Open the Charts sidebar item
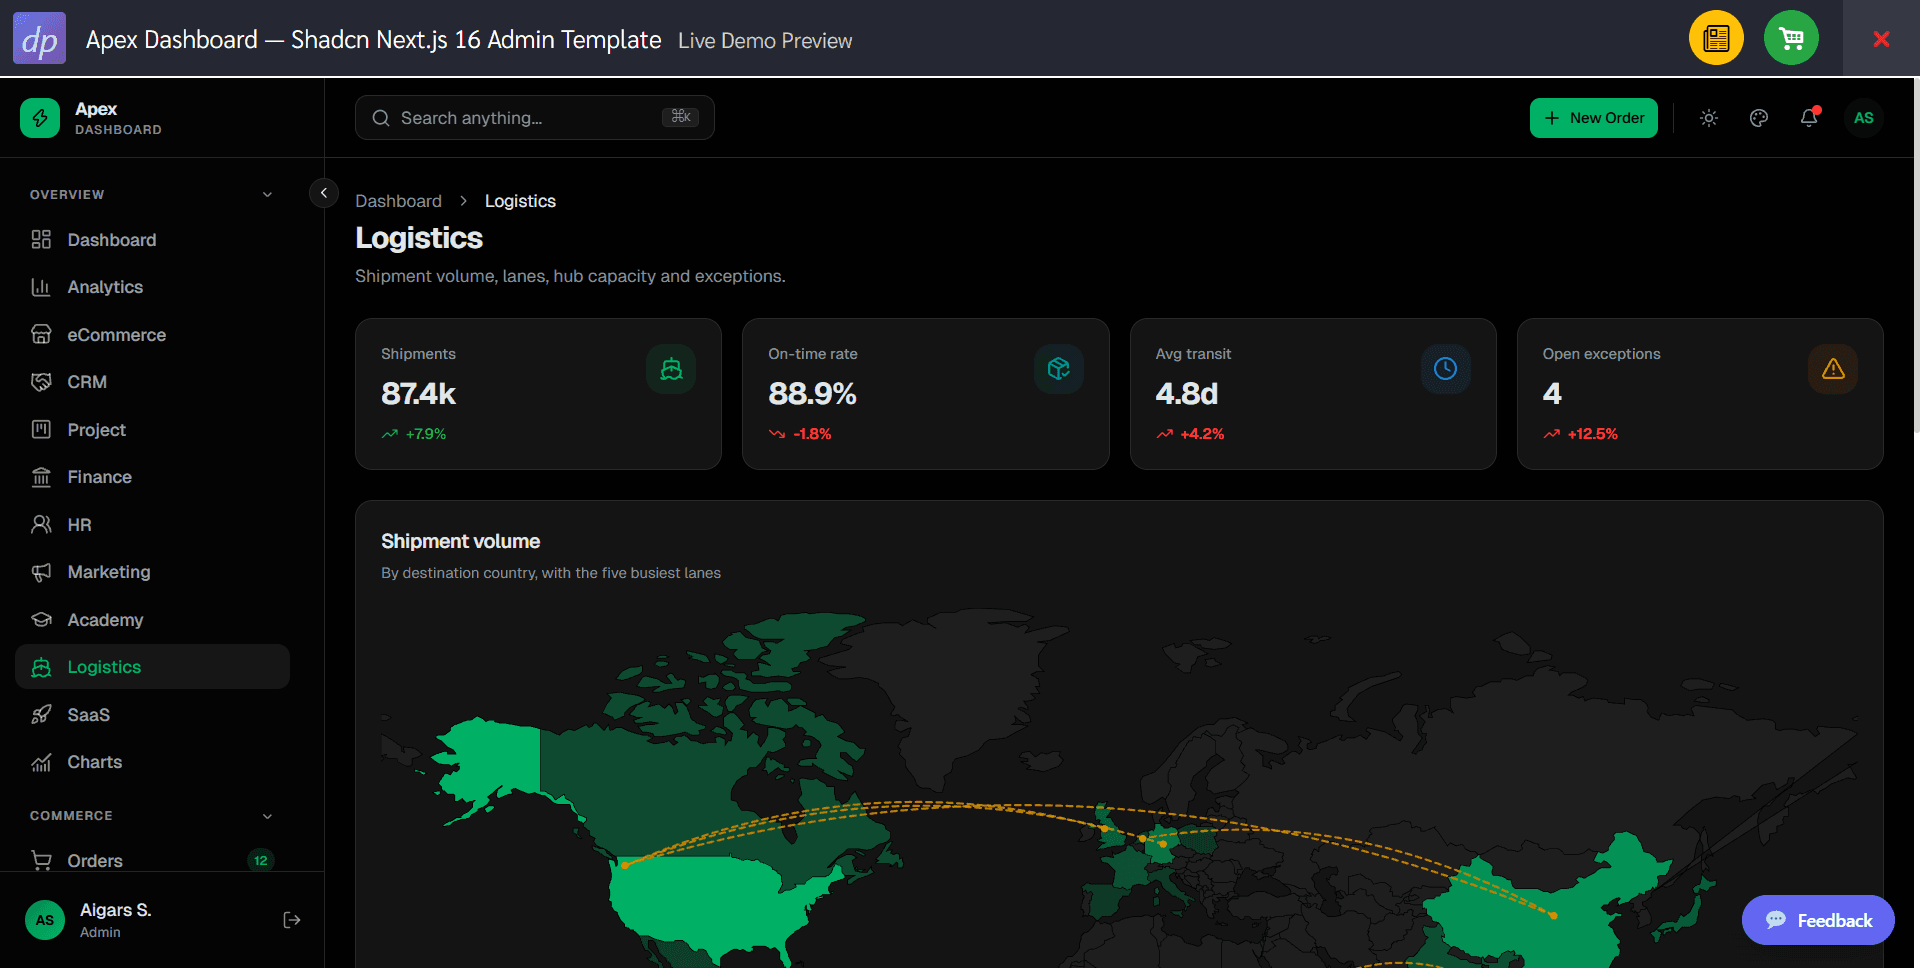1920x970 pixels. (152, 762)
